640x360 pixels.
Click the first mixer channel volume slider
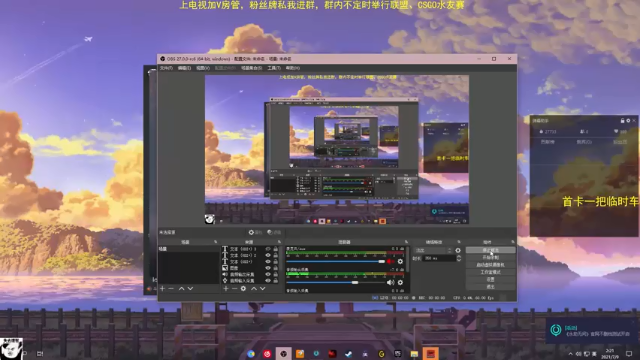(336, 261)
